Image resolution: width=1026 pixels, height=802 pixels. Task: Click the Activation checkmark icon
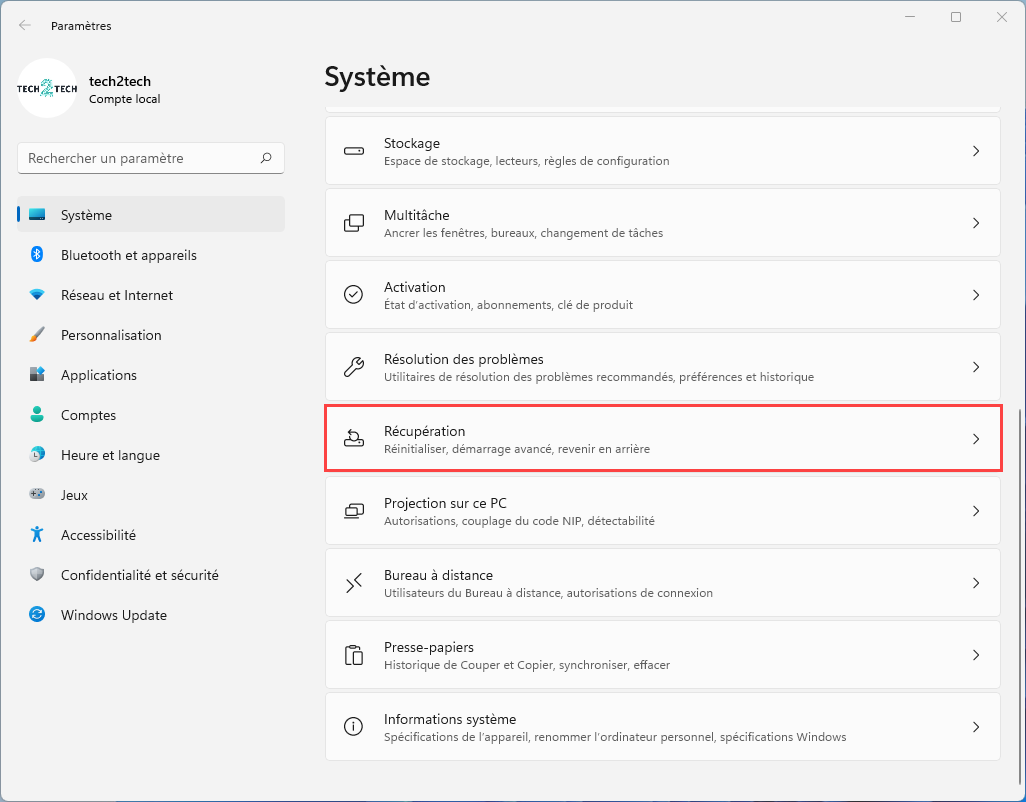click(354, 295)
